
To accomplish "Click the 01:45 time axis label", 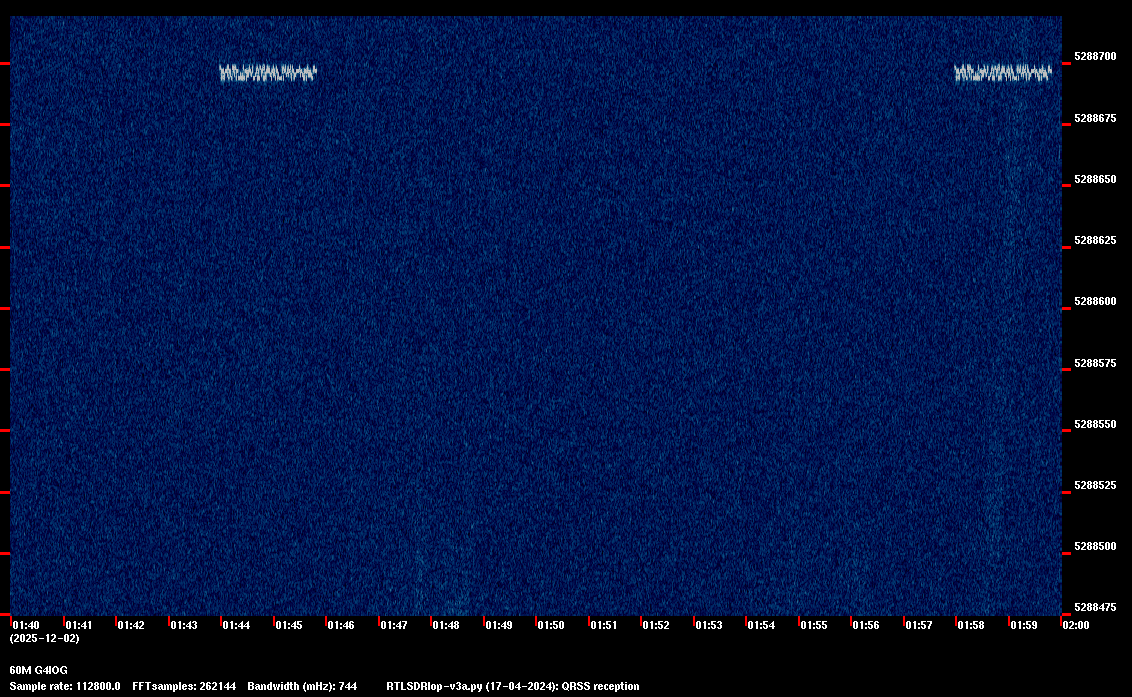I will tap(289, 625).
